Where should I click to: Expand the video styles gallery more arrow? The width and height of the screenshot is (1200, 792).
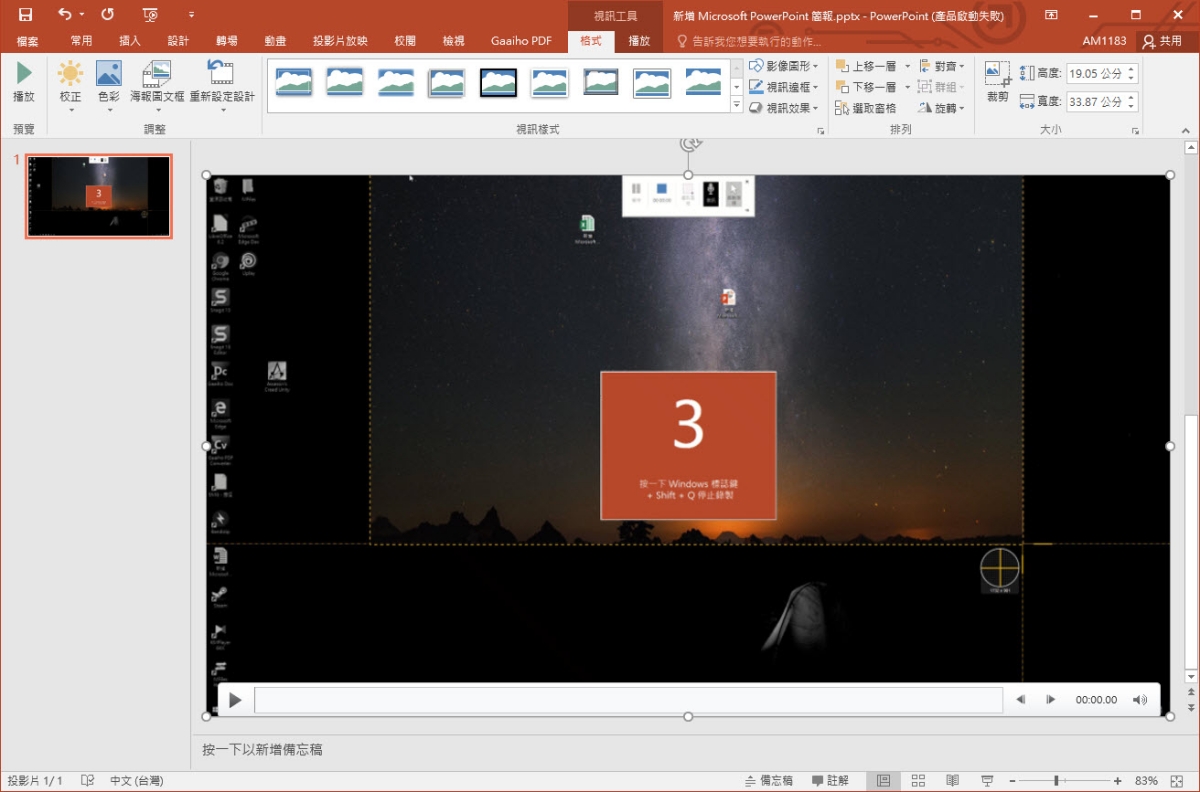pos(737,105)
